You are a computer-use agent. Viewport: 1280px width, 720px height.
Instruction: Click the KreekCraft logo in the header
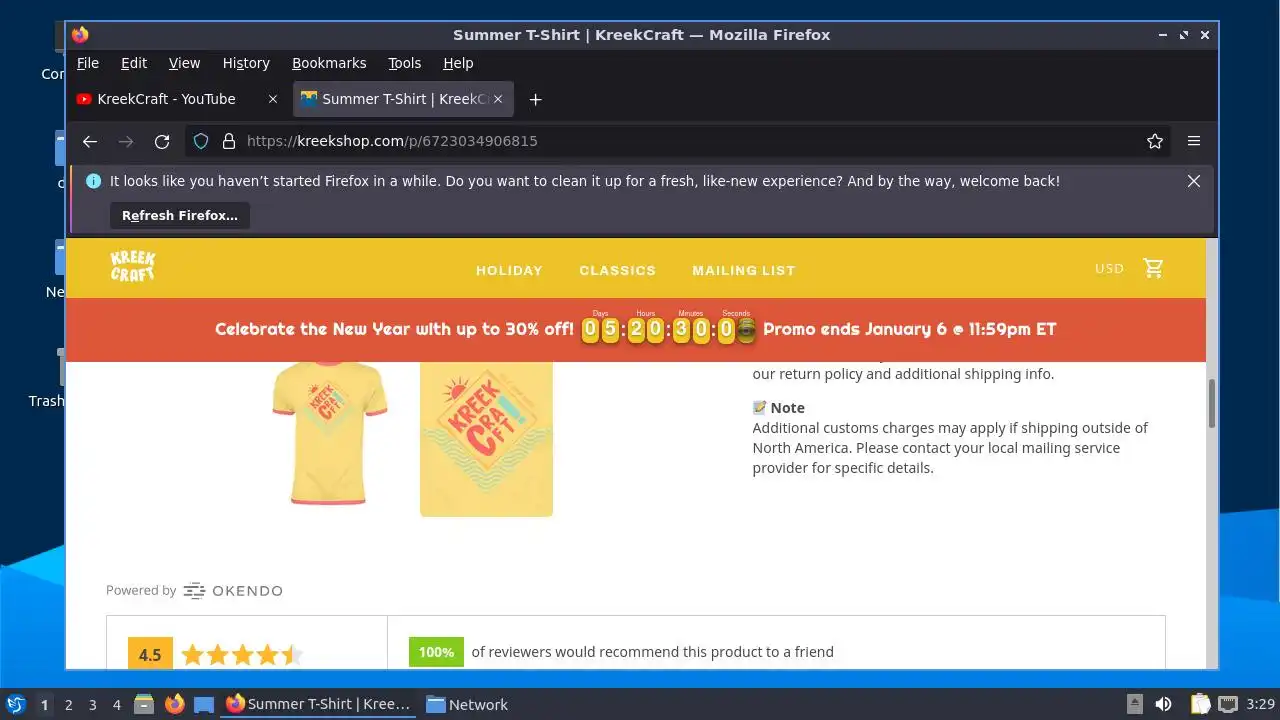[132, 267]
